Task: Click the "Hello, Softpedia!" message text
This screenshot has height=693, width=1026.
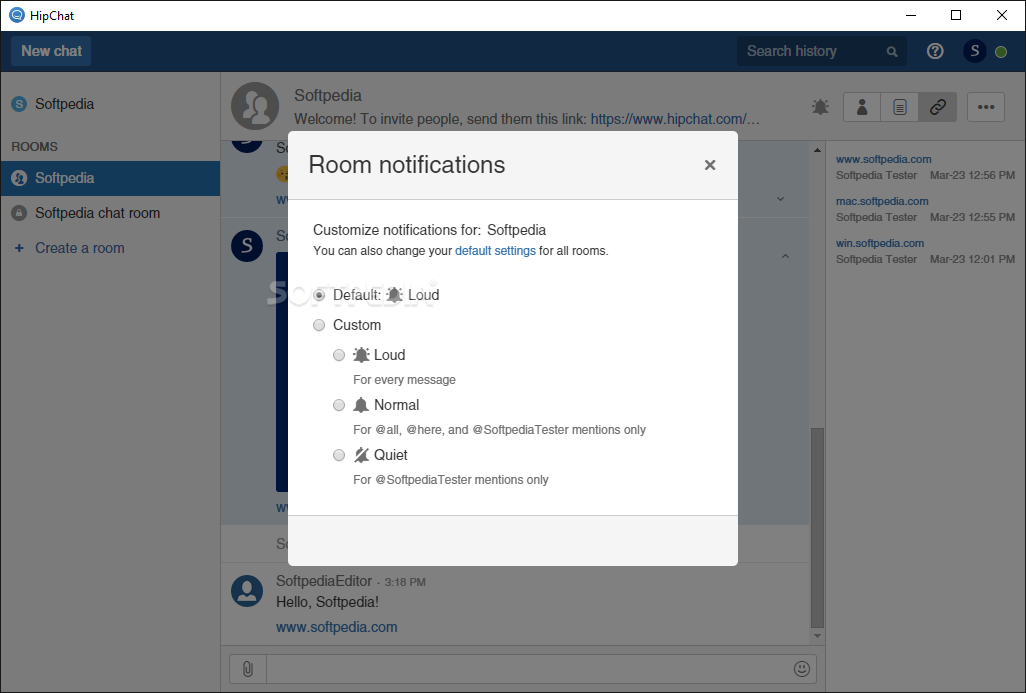Action: pos(327,602)
